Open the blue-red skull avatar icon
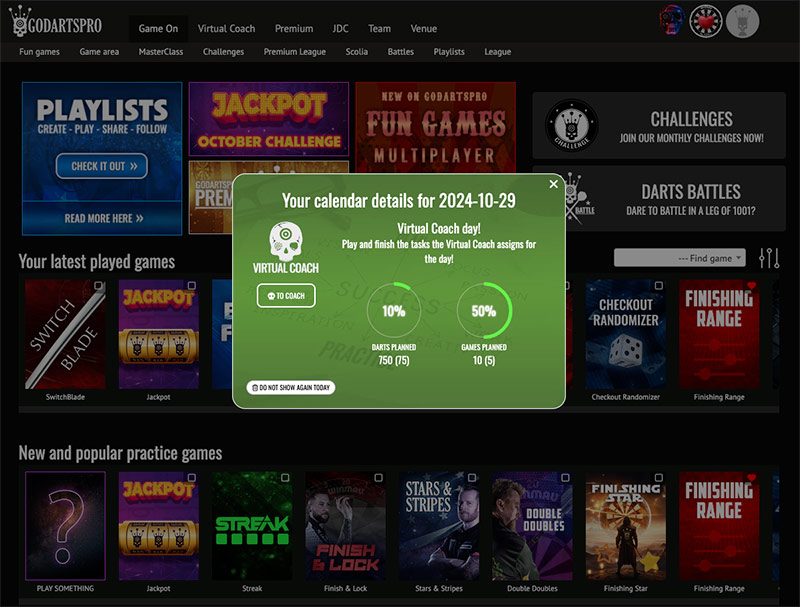Screen dimensions: 800x607 (670, 21)
